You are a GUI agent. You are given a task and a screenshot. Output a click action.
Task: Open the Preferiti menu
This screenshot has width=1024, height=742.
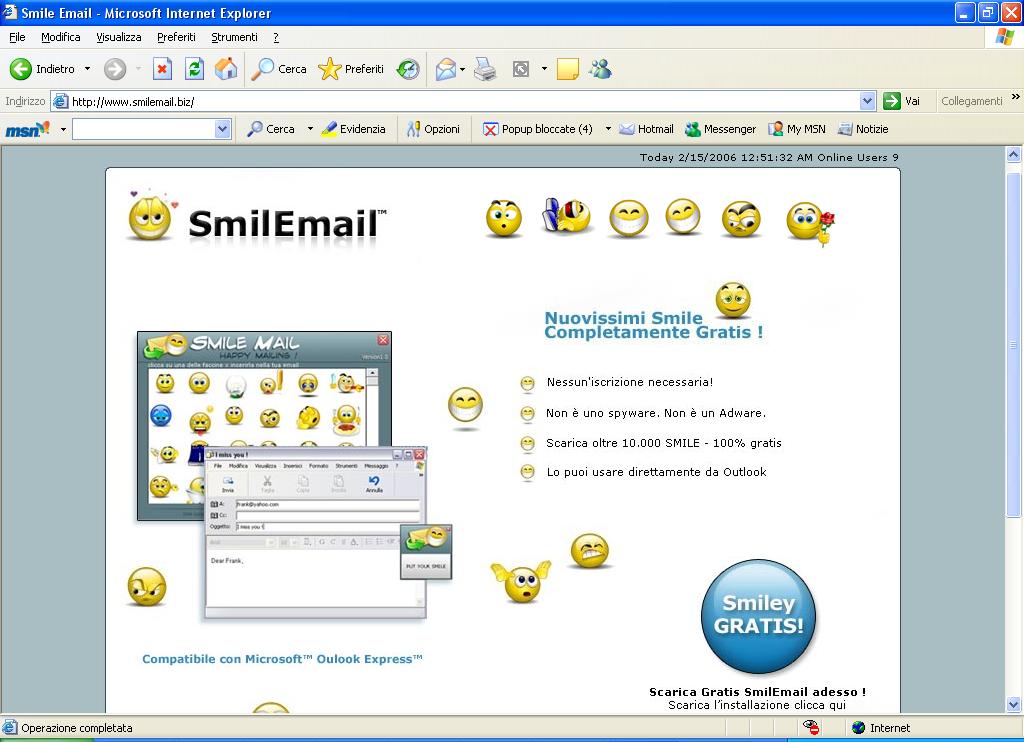(176, 37)
